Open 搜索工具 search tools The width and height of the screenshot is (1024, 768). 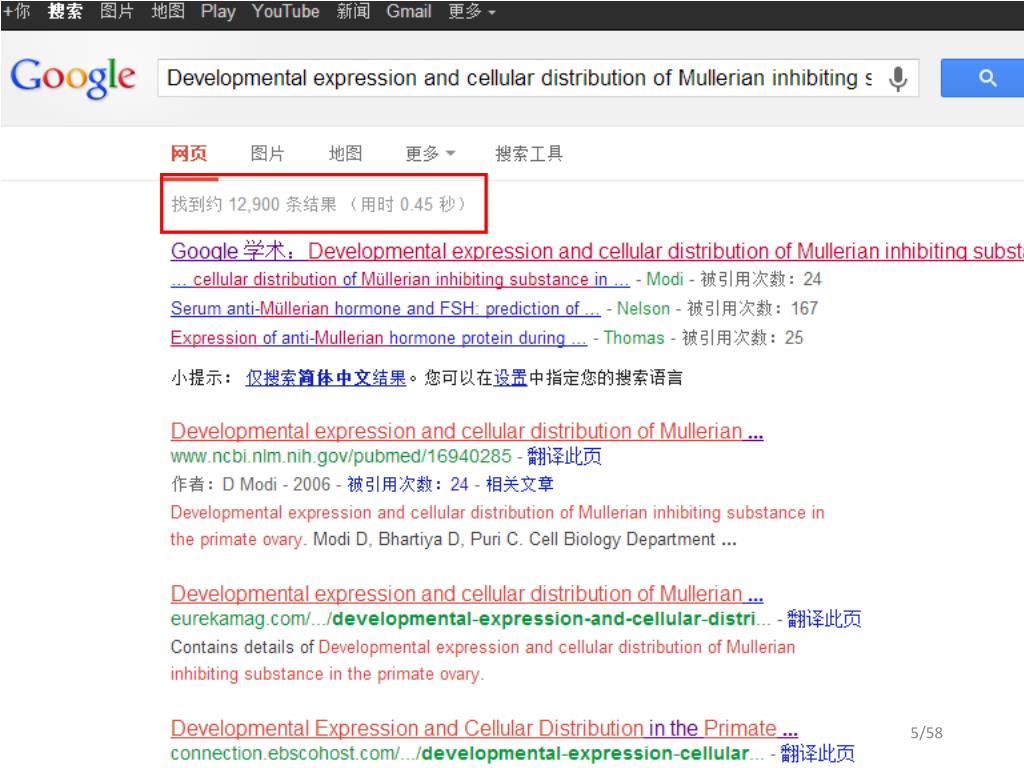tap(529, 153)
